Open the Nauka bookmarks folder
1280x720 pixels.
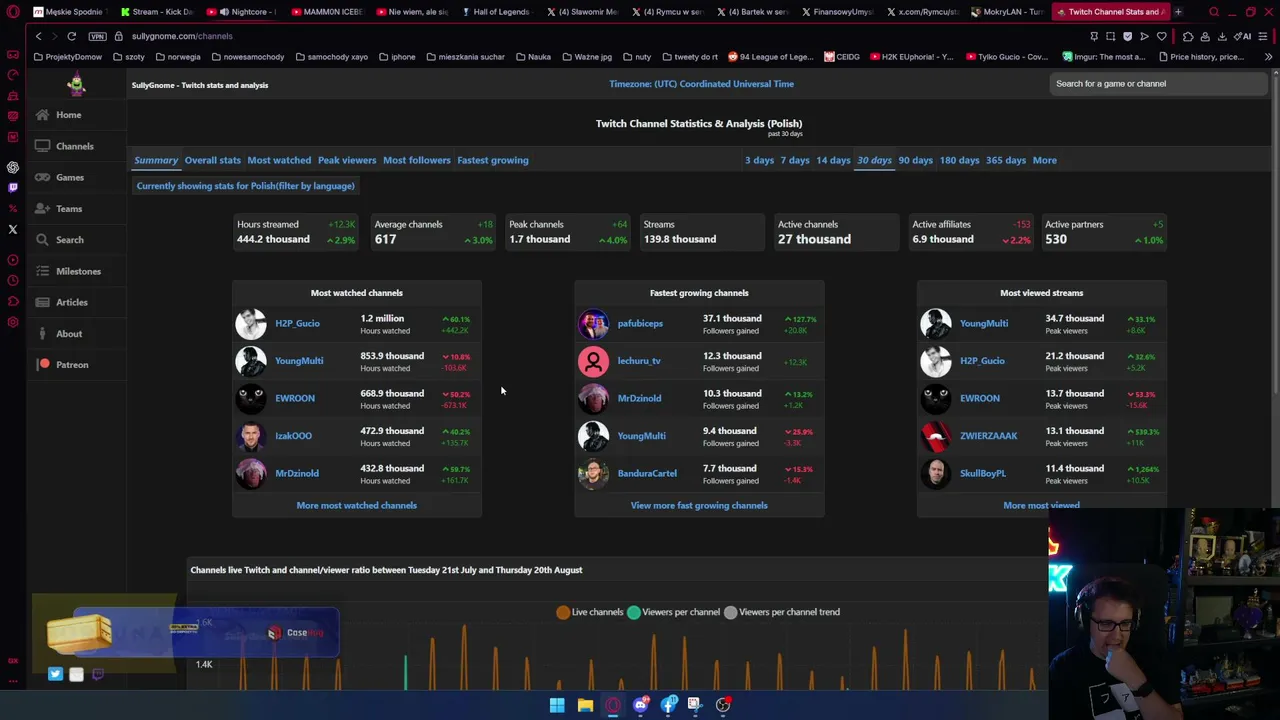click(x=533, y=57)
